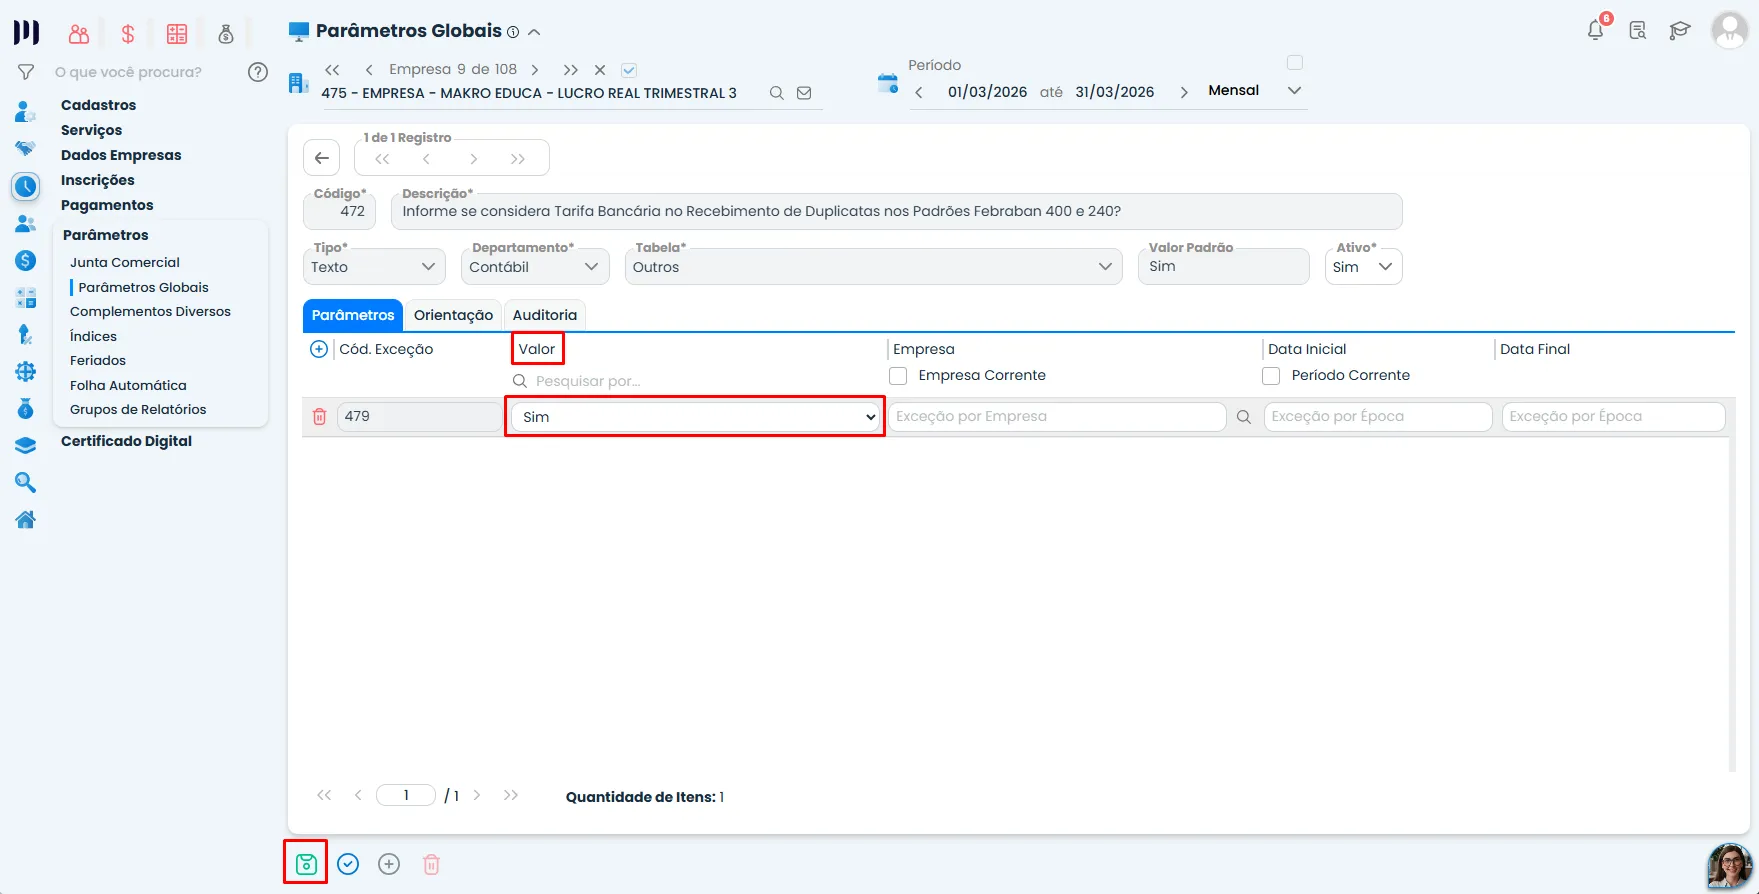
Task: Click the company search magnifier icon
Action: (776, 93)
